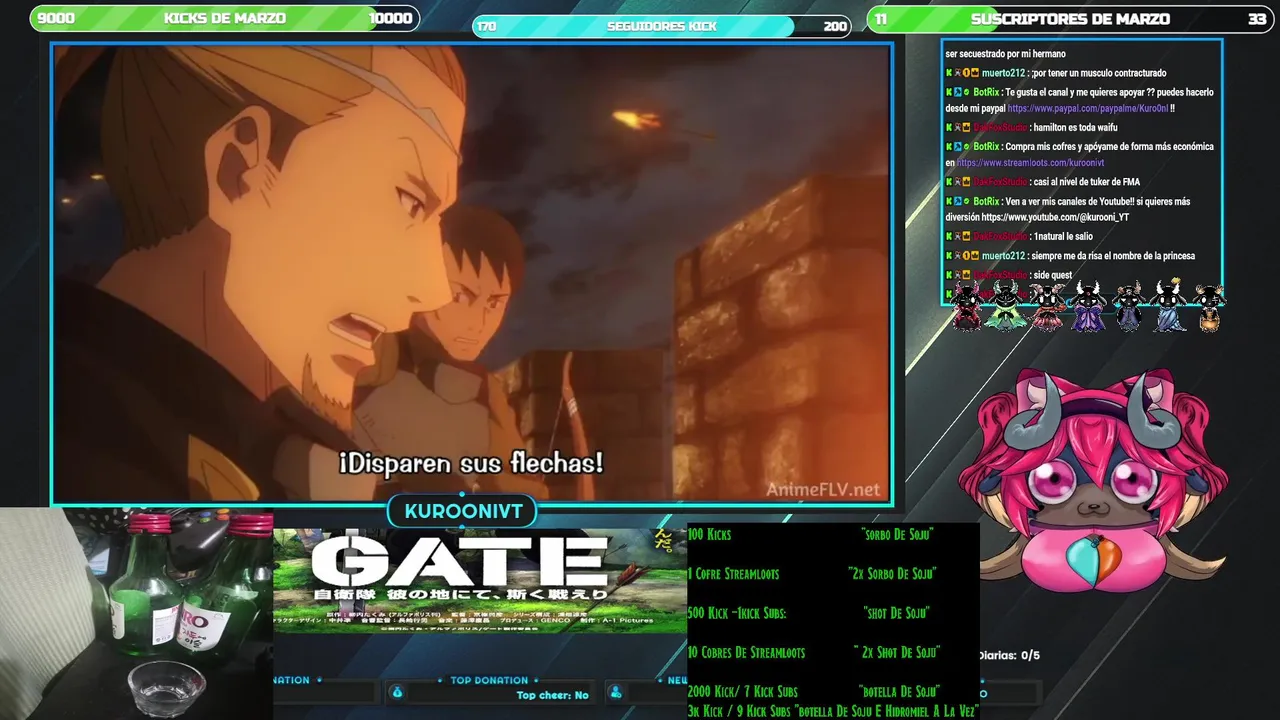Click the Suscriptores de Marzo progress bar

click(1070, 18)
